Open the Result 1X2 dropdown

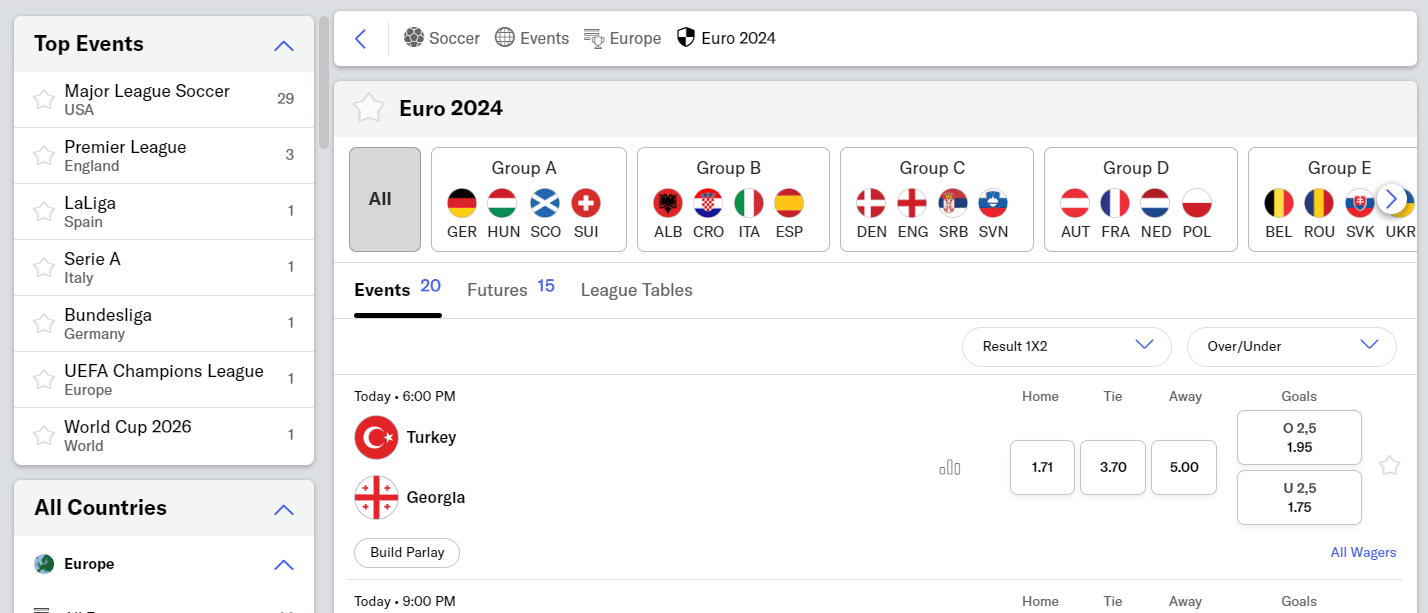pyautogui.click(x=1066, y=347)
